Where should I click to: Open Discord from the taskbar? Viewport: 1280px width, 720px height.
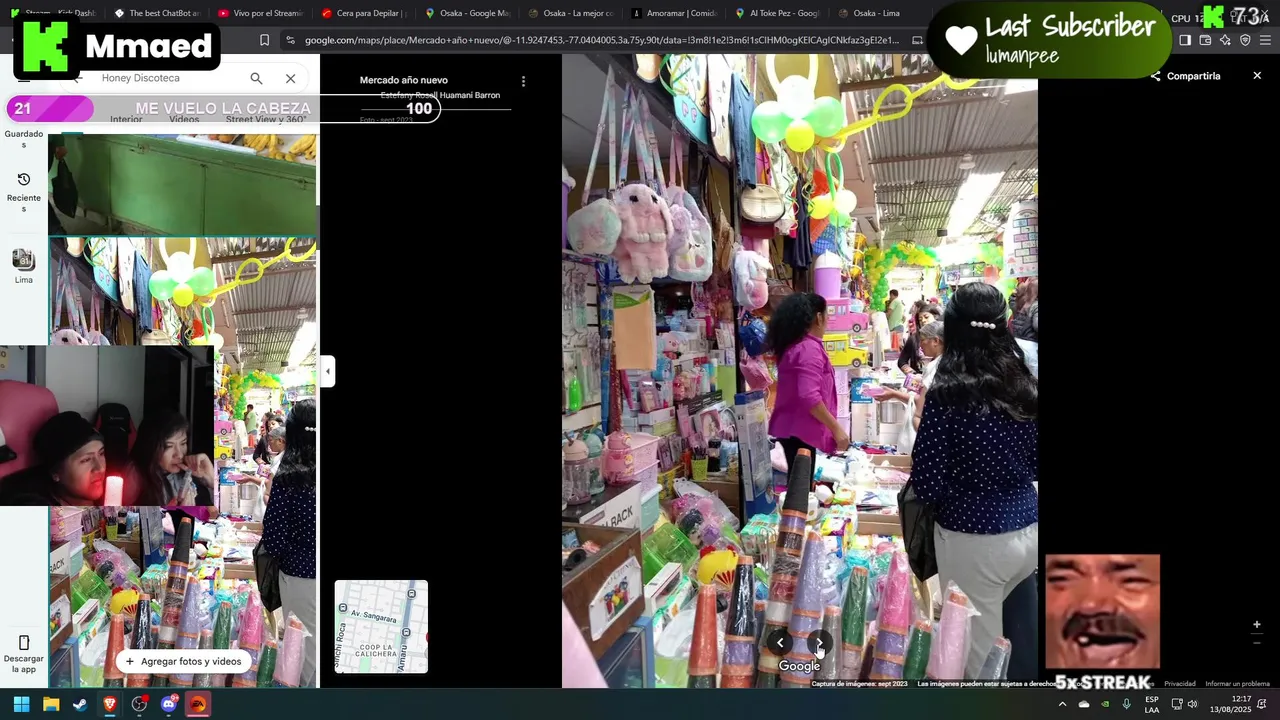[169, 704]
